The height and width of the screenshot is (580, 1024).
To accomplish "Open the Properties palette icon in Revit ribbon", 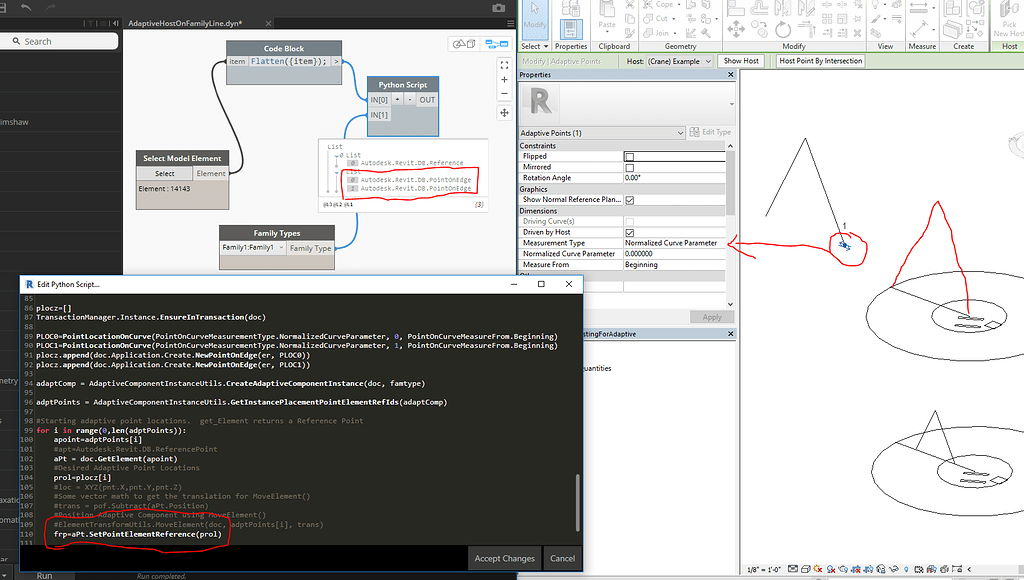I will pos(570,28).
